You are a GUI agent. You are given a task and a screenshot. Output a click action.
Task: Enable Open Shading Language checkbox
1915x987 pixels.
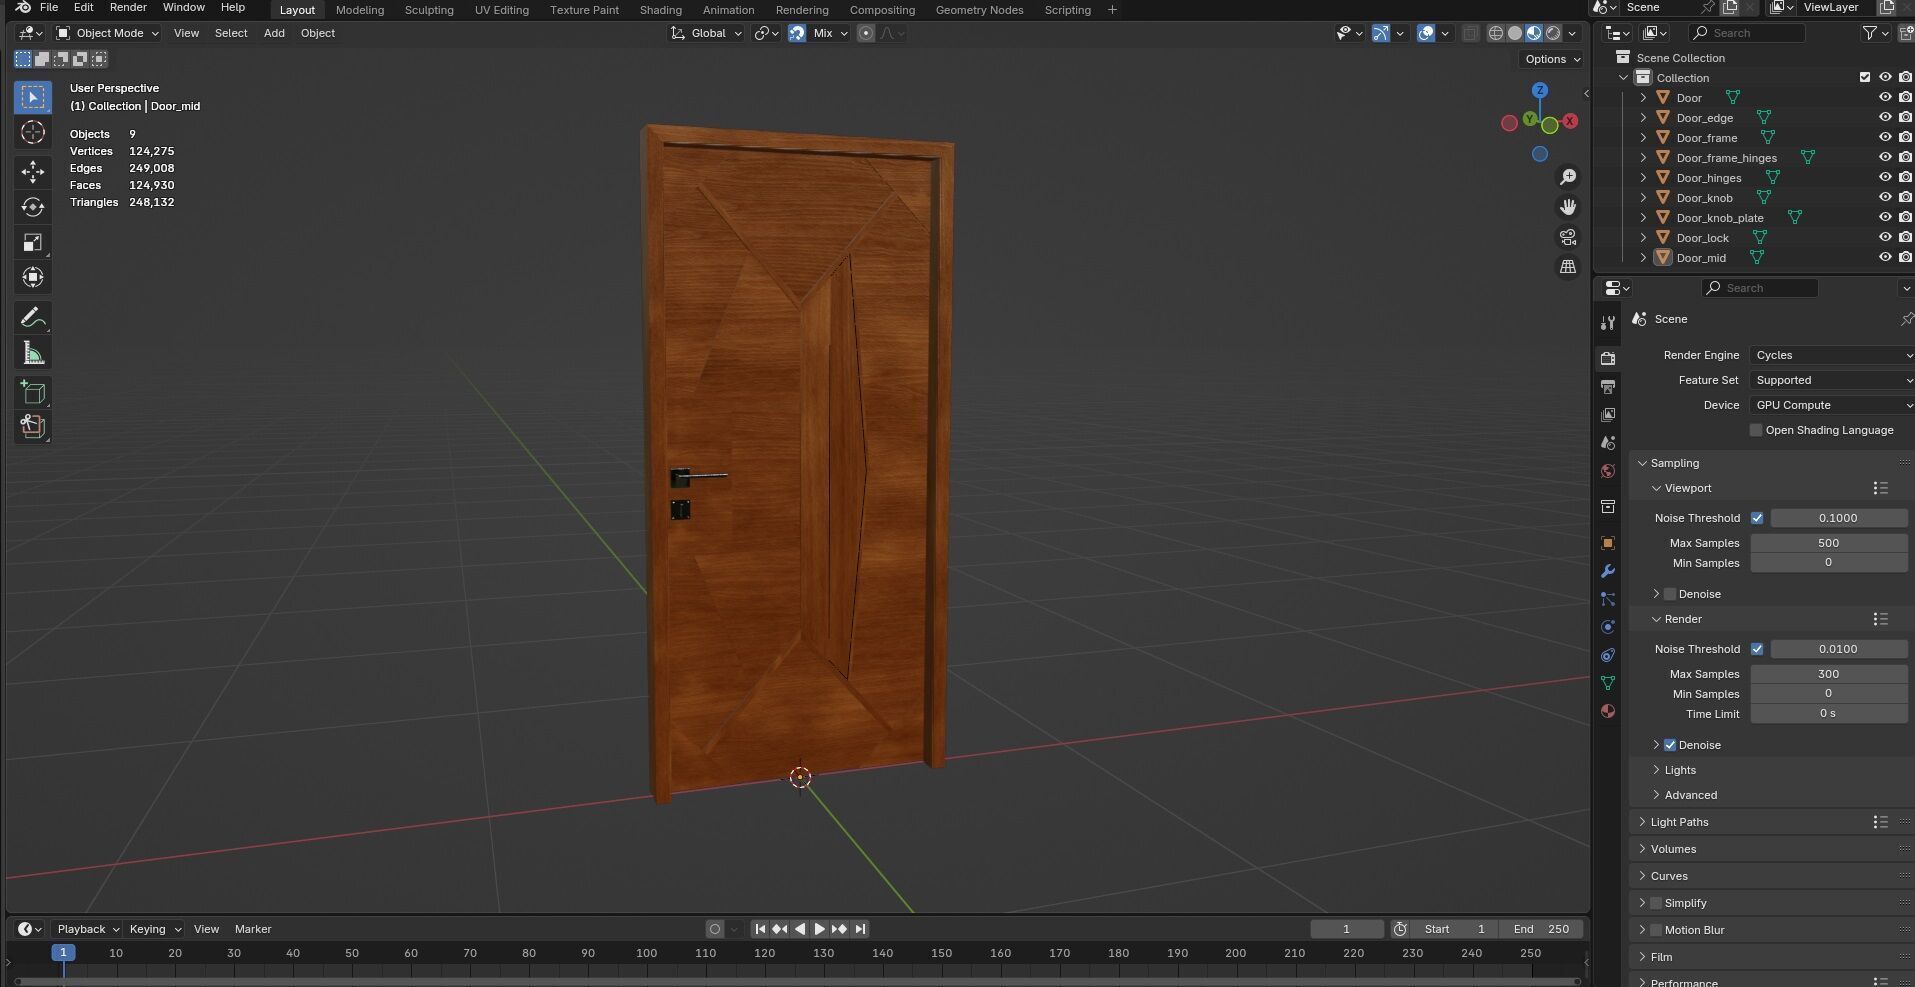point(1755,430)
